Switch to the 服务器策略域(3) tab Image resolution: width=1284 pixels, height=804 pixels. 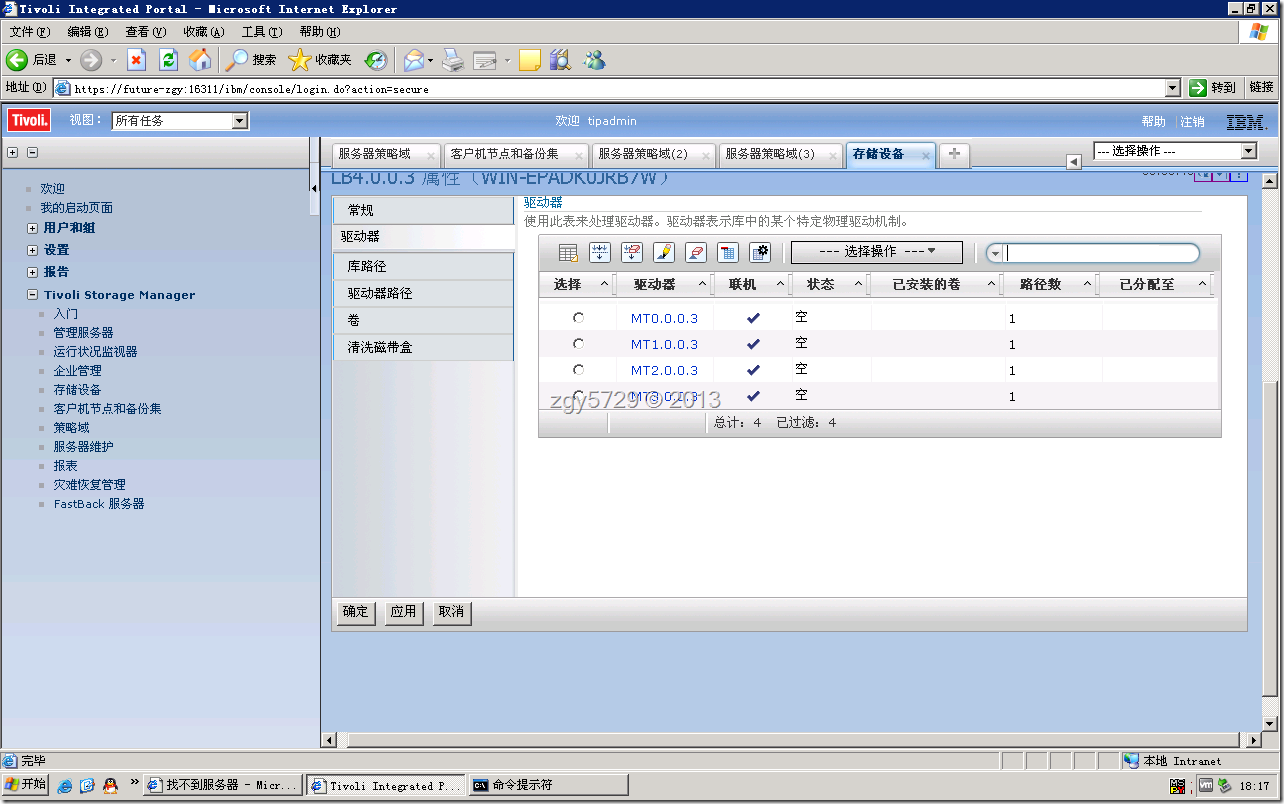pyautogui.click(x=770, y=154)
